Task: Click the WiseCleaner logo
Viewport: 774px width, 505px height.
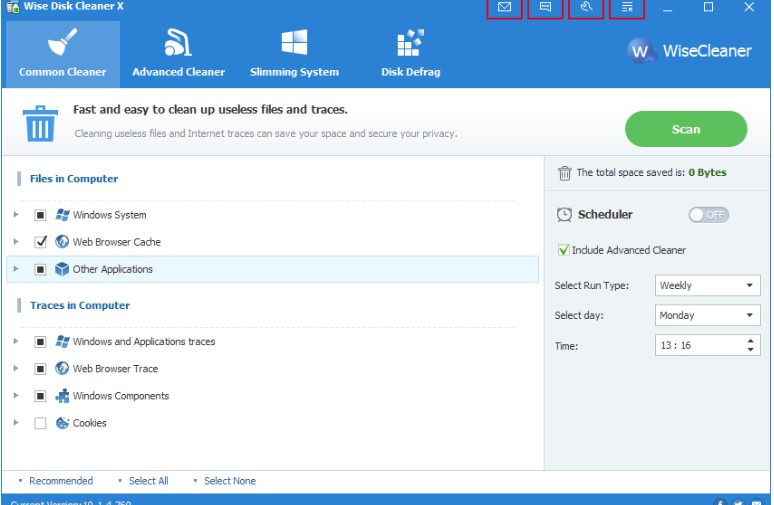Action: click(690, 50)
